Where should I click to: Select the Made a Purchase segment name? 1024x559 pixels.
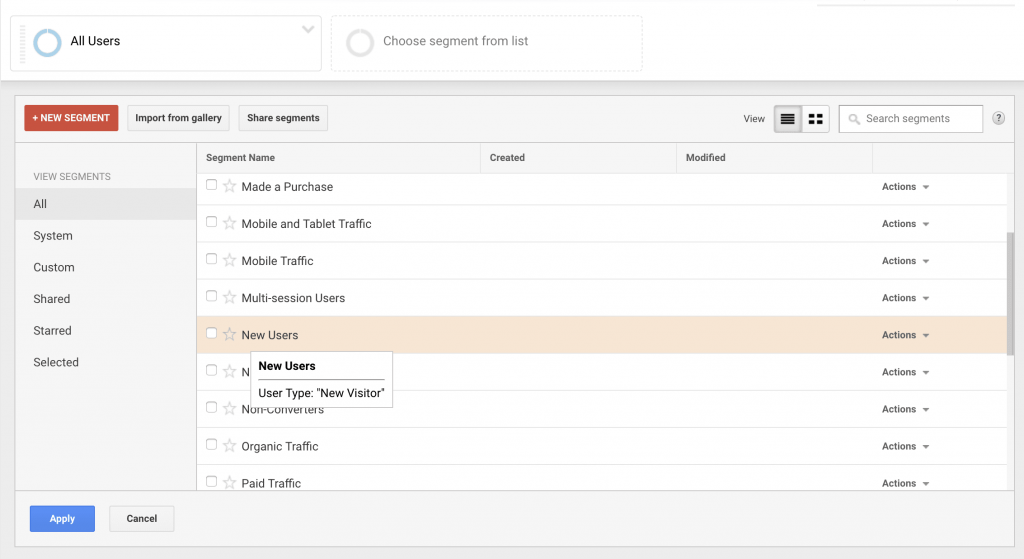tap(287, 187)
